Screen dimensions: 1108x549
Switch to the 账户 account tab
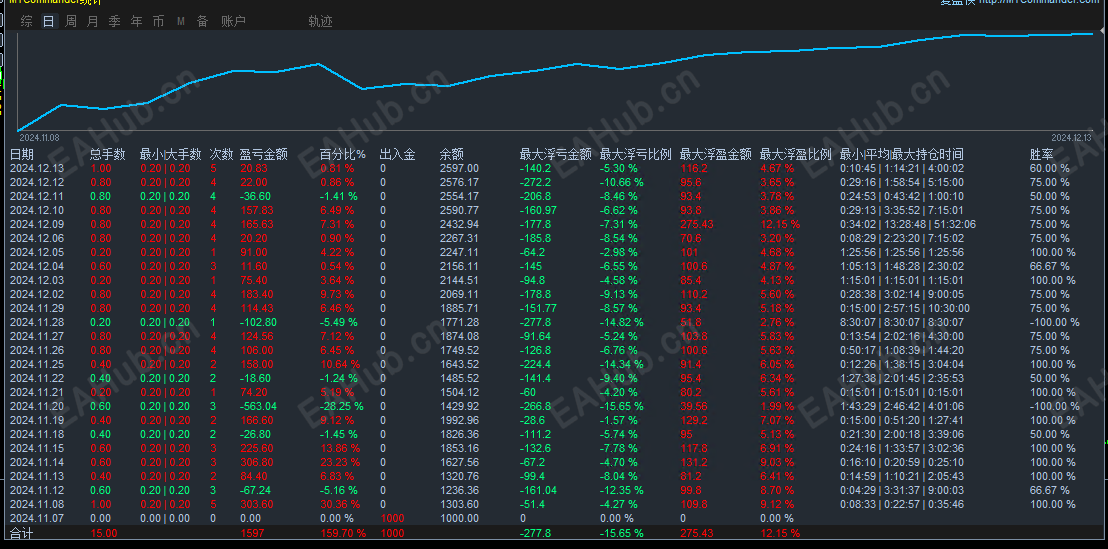click(233, 21)
